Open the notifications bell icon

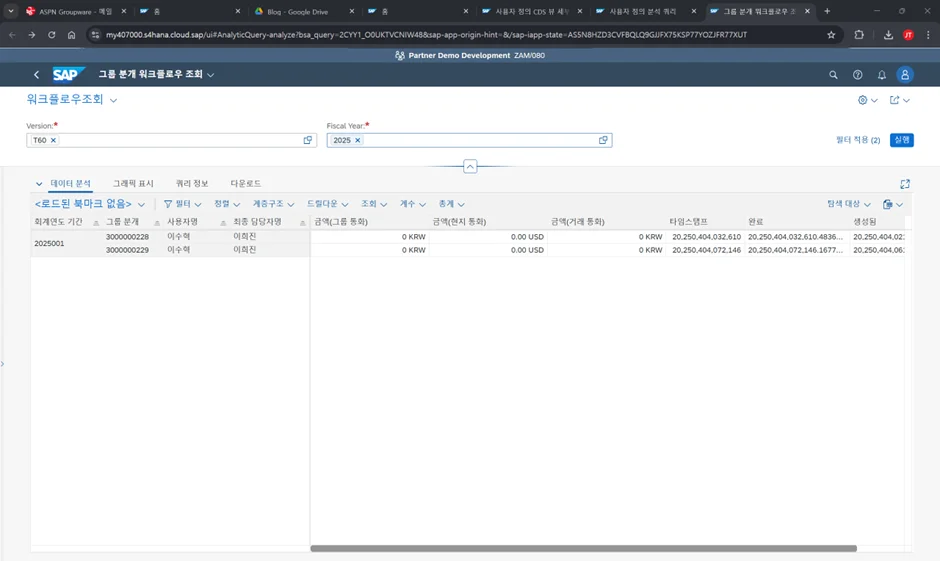point(882,75)
